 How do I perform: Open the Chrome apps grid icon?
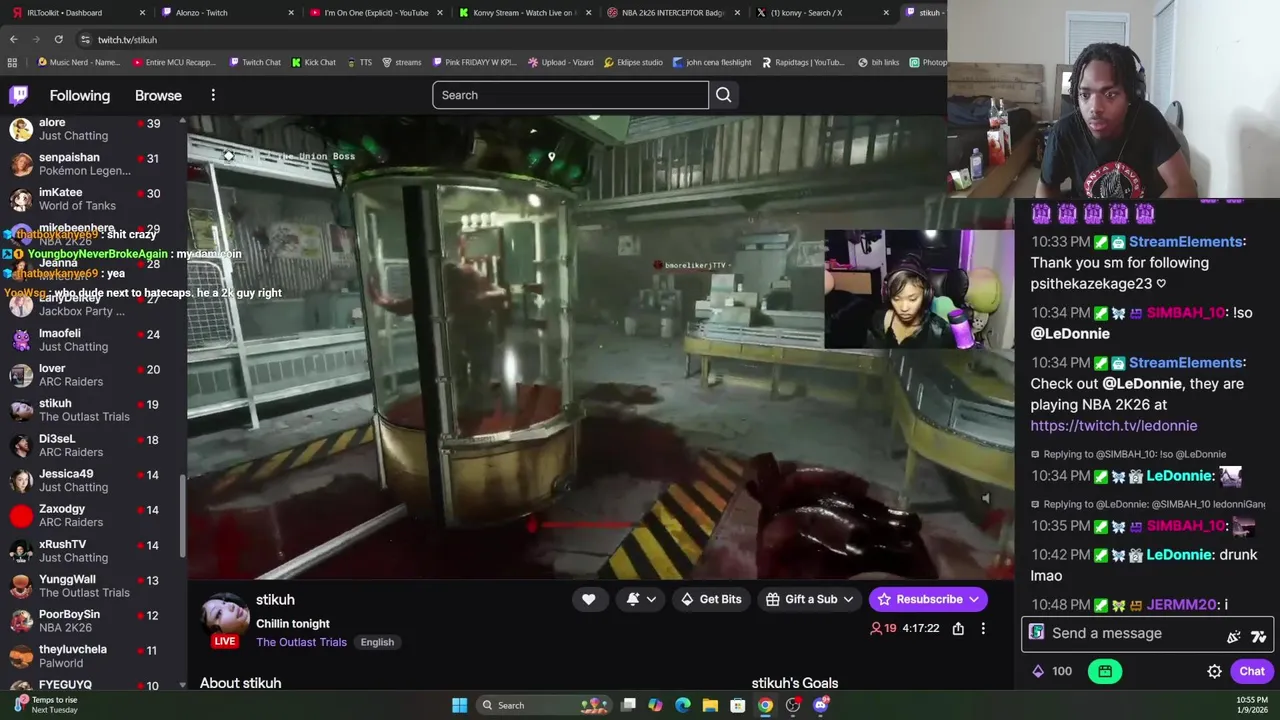click(x=12, y=62)
